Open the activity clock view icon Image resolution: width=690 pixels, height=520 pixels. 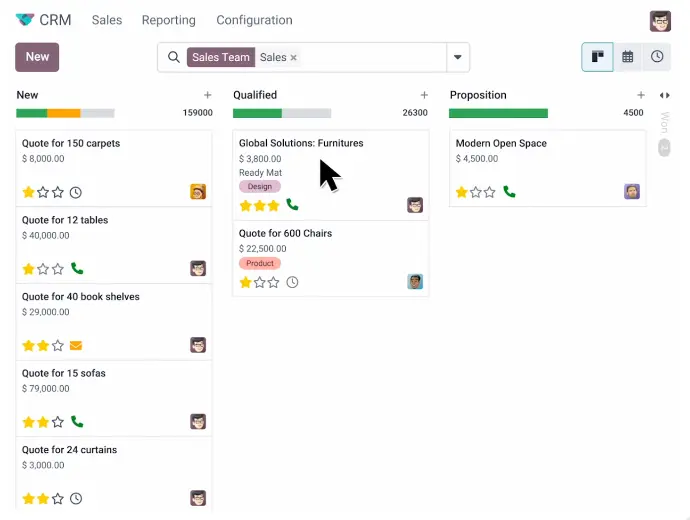657,57
